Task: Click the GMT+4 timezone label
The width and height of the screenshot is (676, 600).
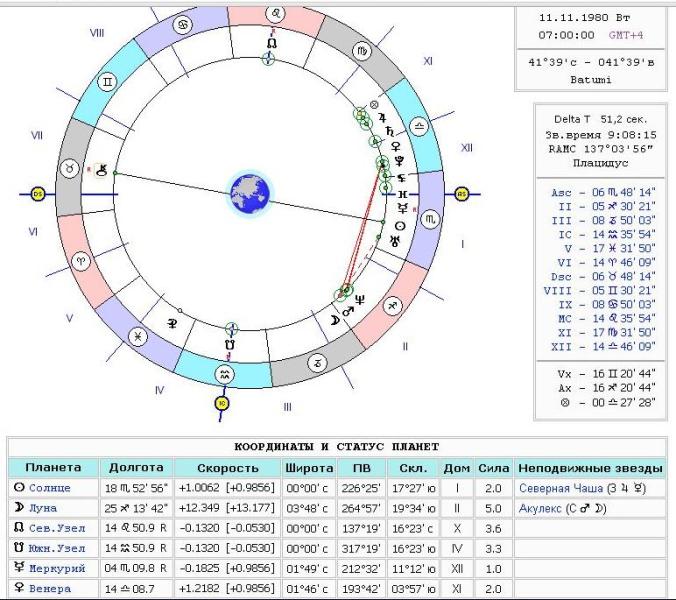Action: click(626, 35)
